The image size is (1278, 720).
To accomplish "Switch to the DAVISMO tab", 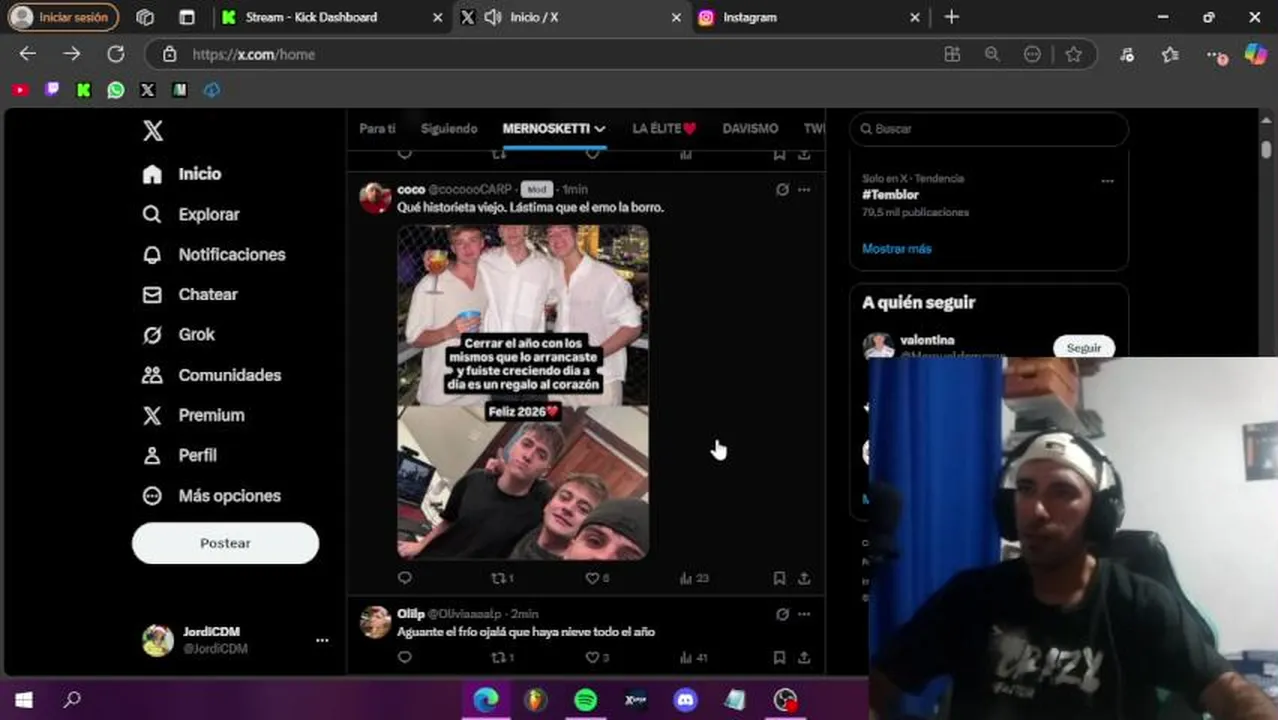I will click(x=750, y=129).
